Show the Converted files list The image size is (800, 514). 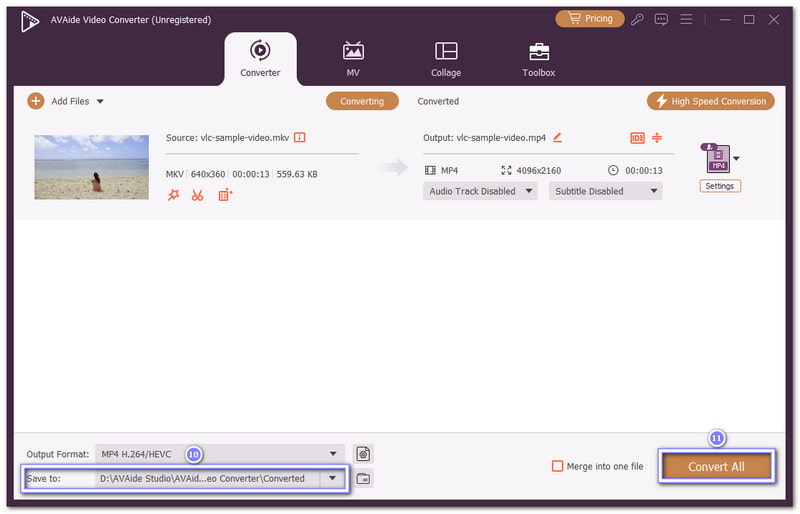(x=438, y=101)
